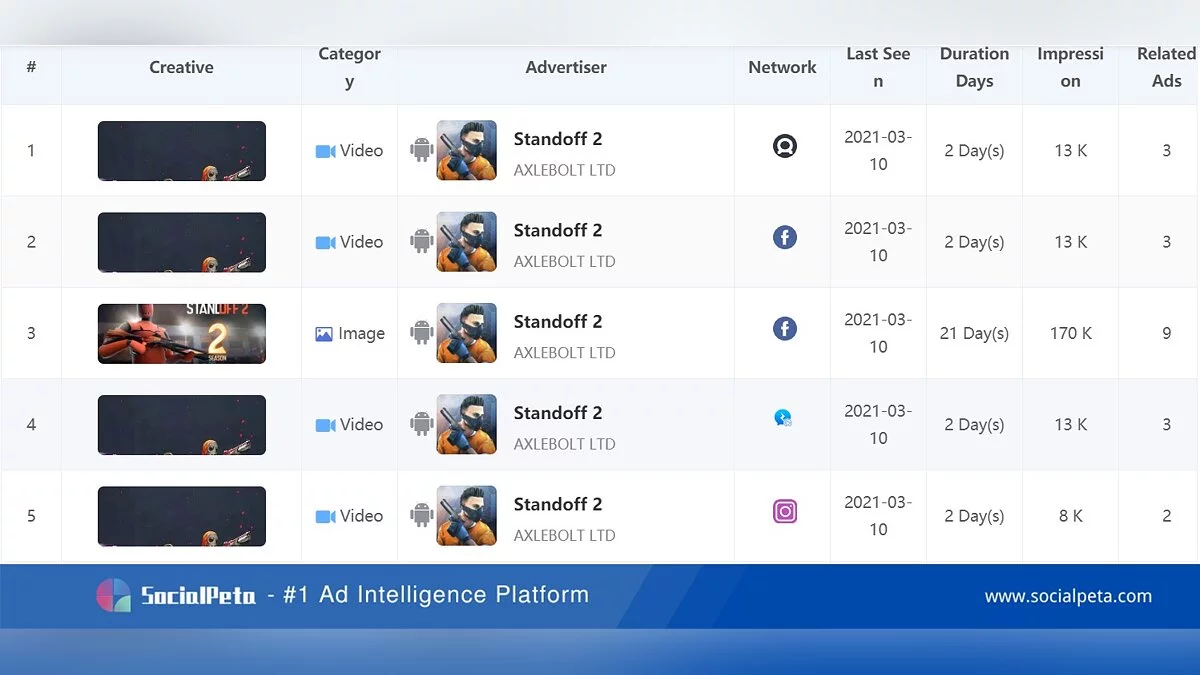Click row number 4 in the first column
This screenshot has width=1200, height=675.
click(31, 425)
